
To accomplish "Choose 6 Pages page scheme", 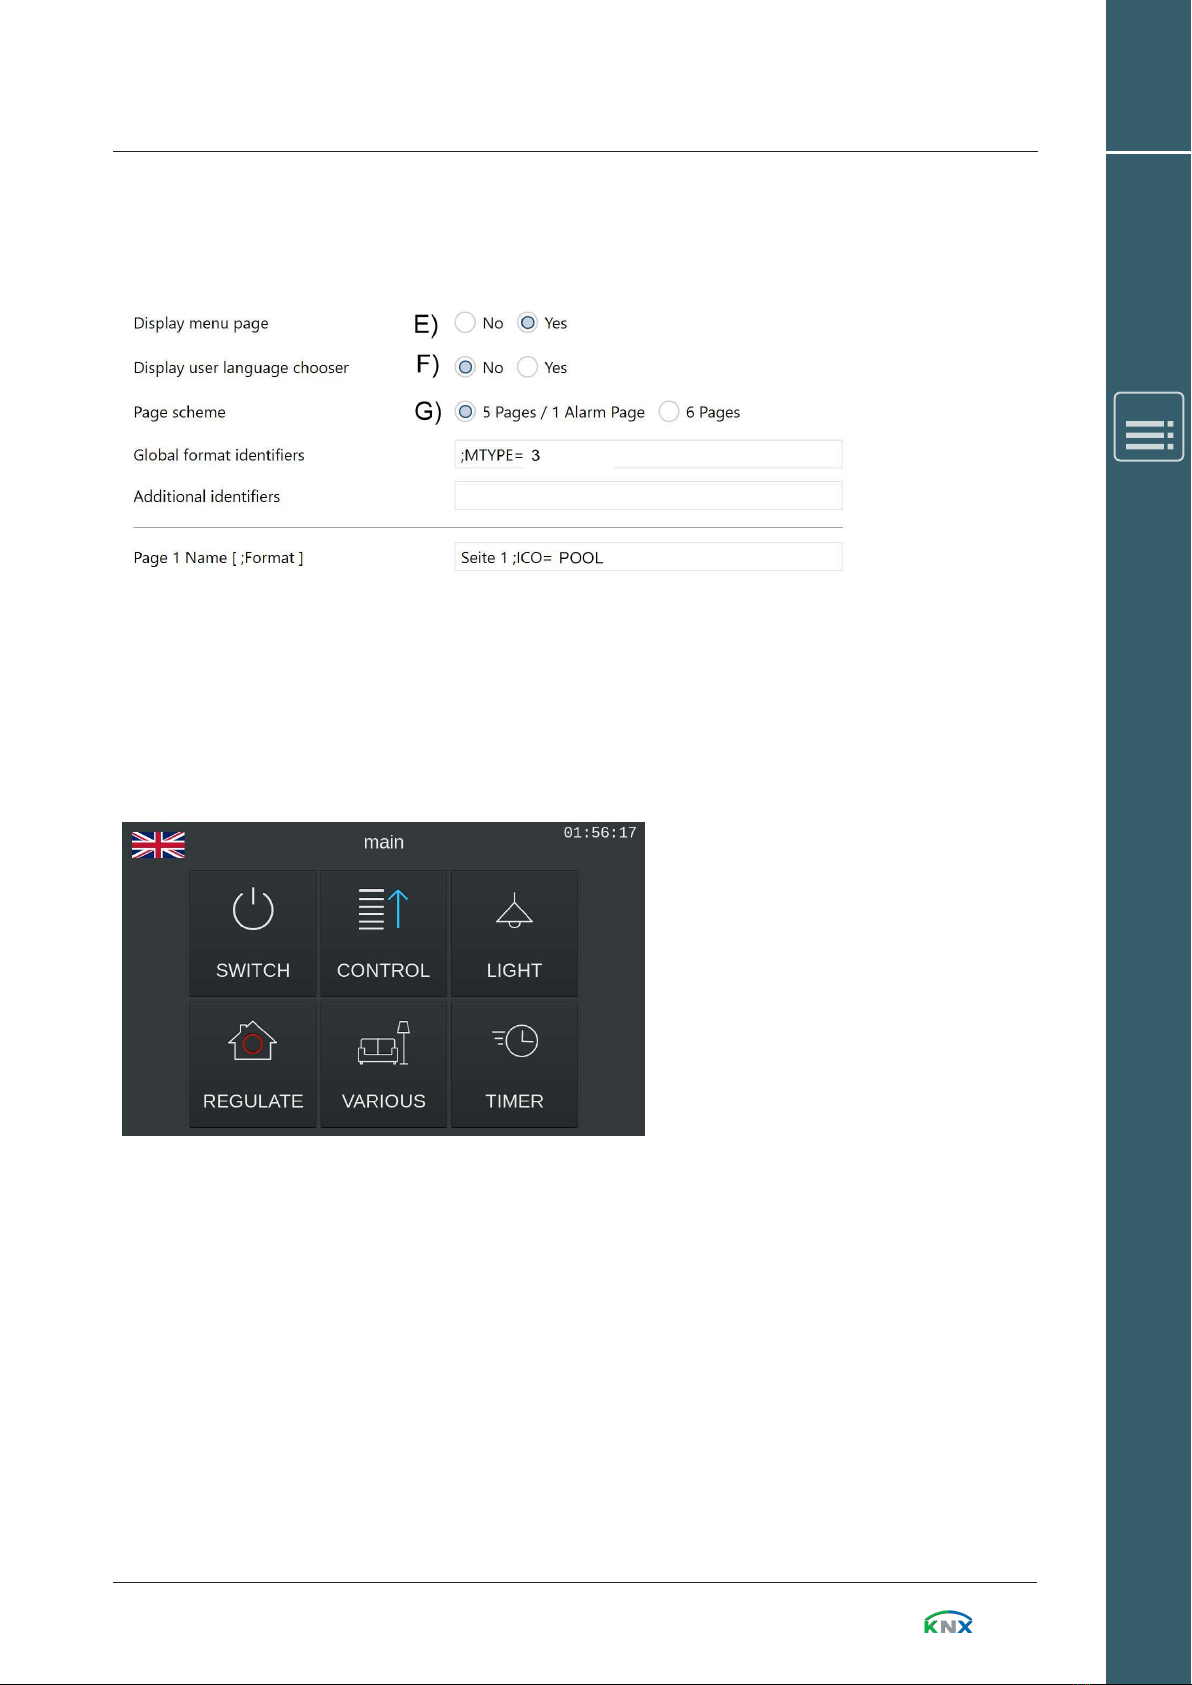I will (669, 412).
